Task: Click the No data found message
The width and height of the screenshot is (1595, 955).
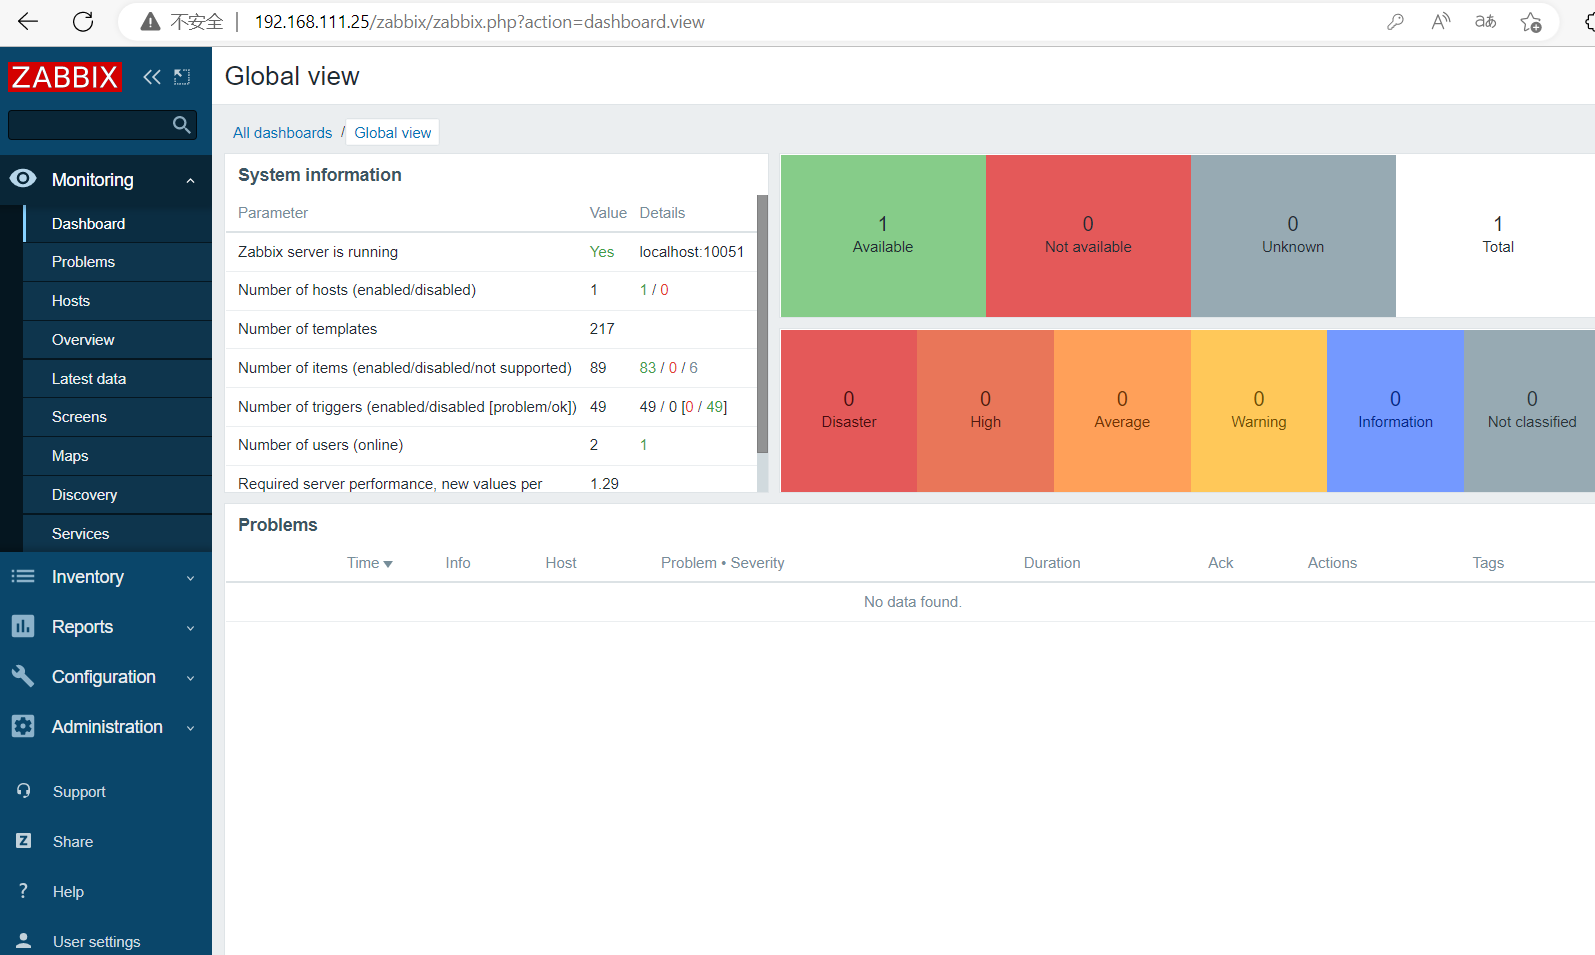Action: [x=912, y=602]
